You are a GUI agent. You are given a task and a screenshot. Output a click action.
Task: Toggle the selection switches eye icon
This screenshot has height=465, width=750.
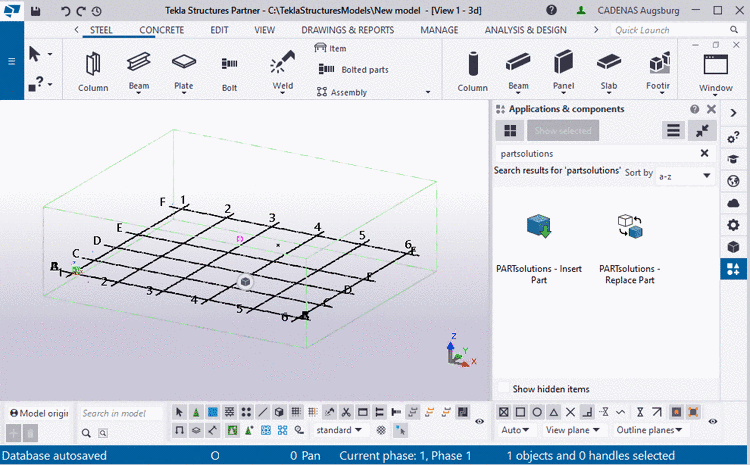point(479,421)
